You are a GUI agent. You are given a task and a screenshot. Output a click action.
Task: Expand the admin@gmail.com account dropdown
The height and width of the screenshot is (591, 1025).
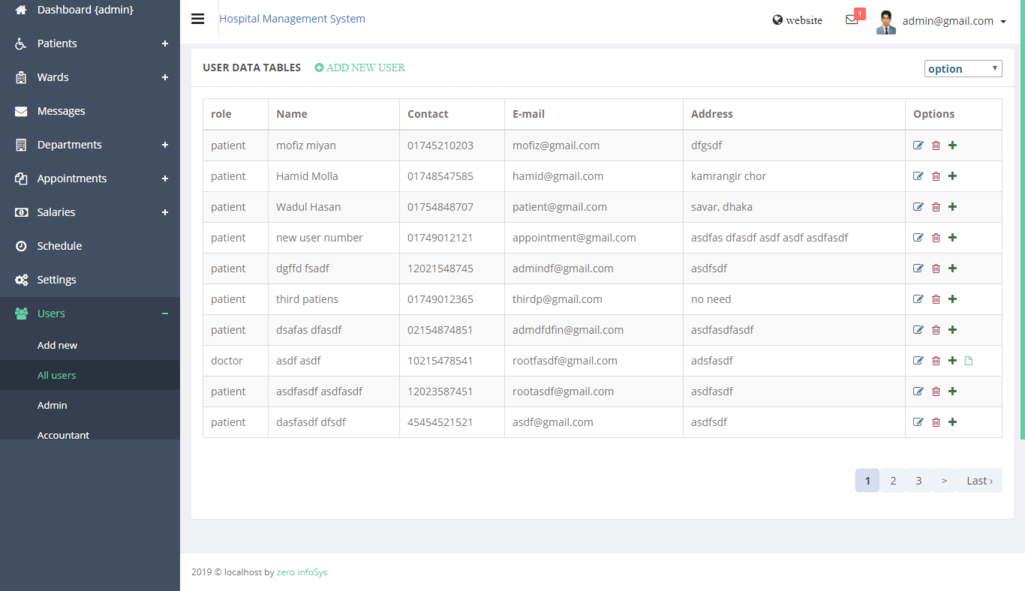954,21
